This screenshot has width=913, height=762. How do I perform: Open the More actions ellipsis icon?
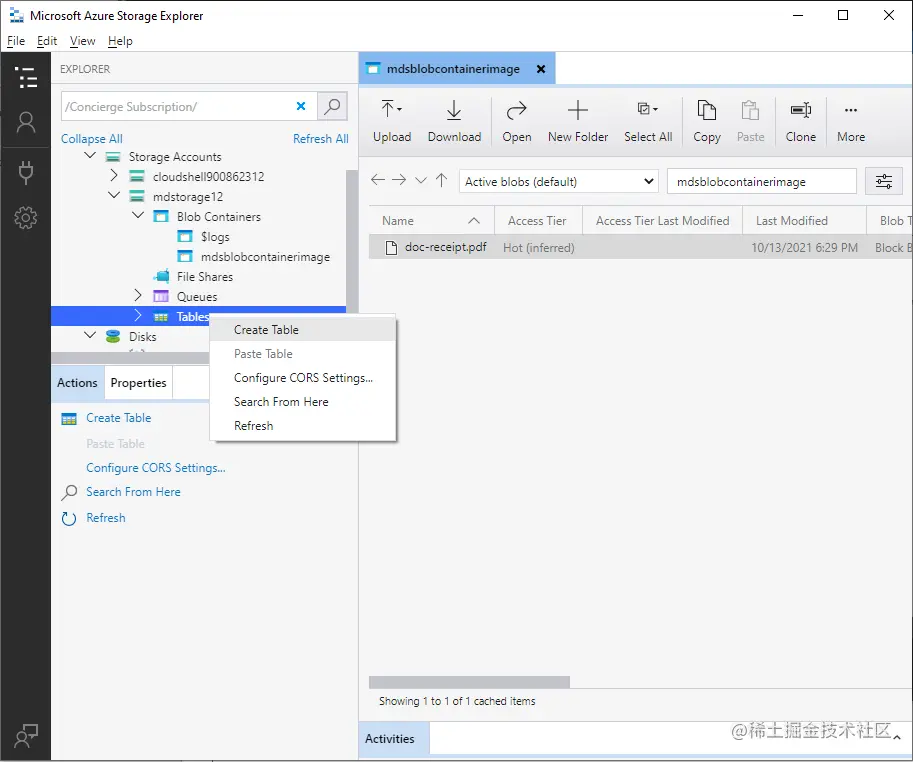click(850, 120)
